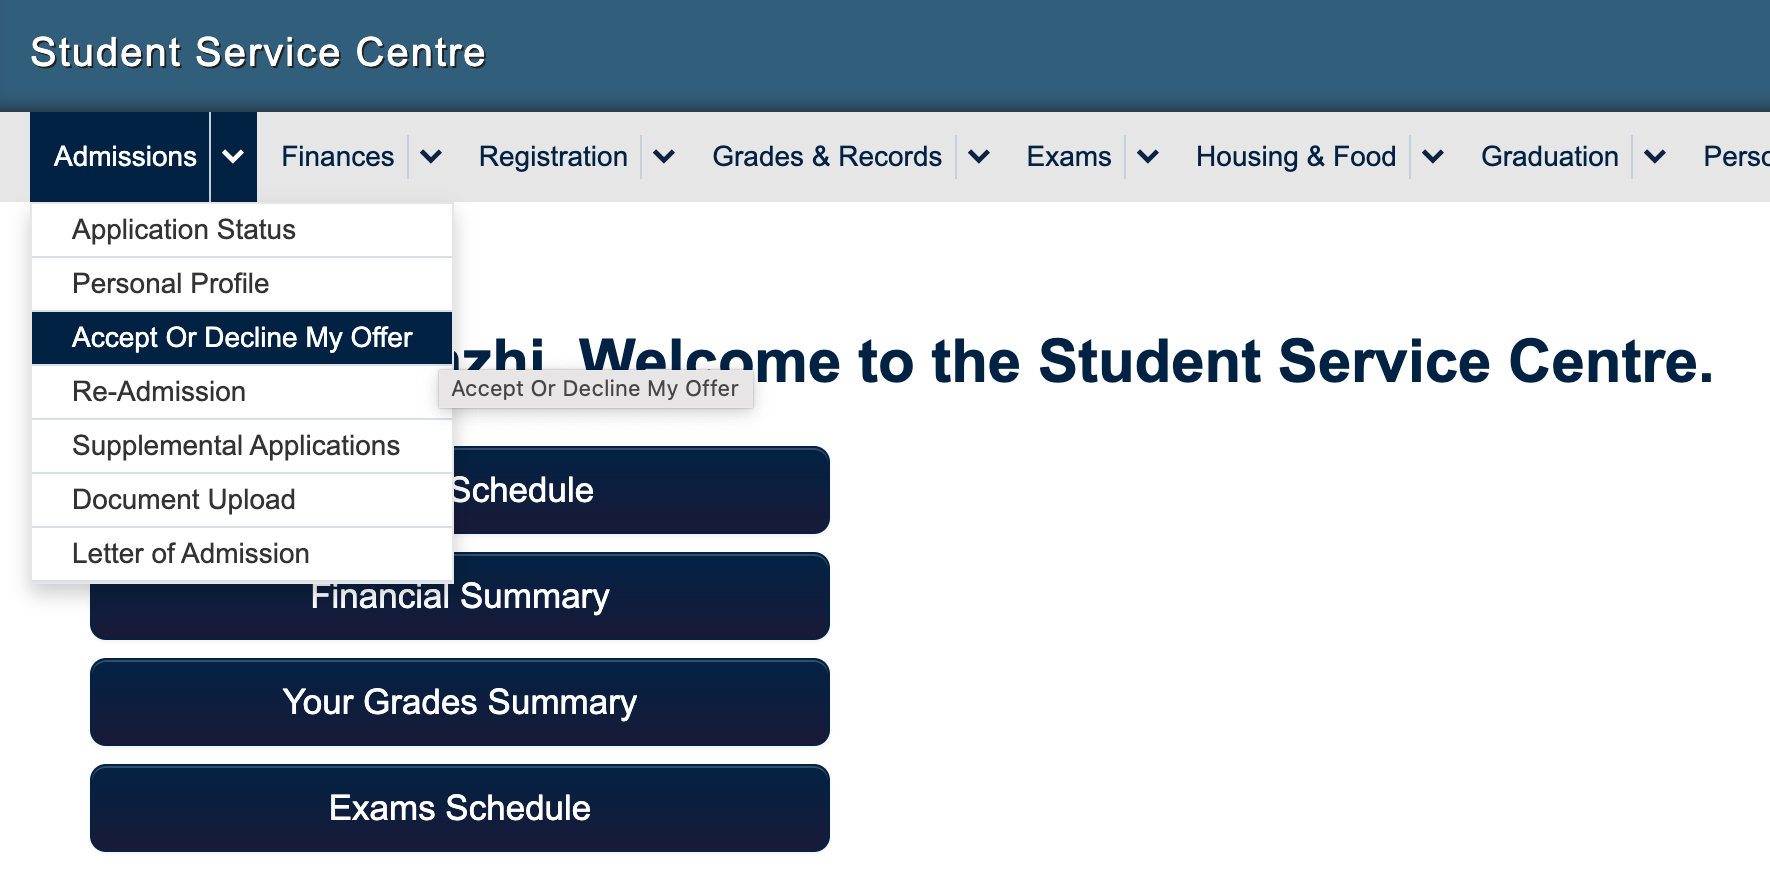Open the Grades & Records dropdown chevron

tap(979, 157)
